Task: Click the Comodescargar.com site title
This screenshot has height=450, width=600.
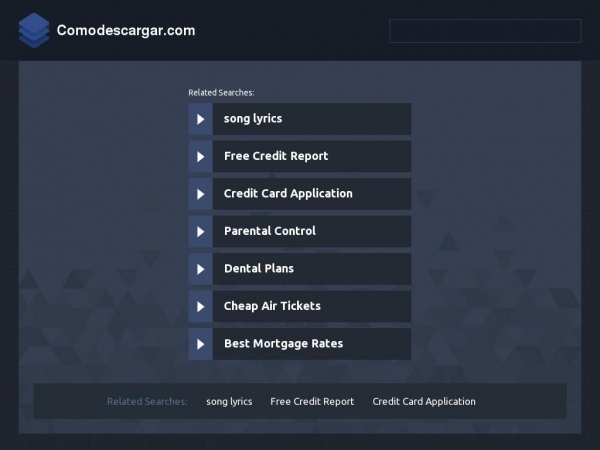Action: pyautogui.click(x=126, y=31)
